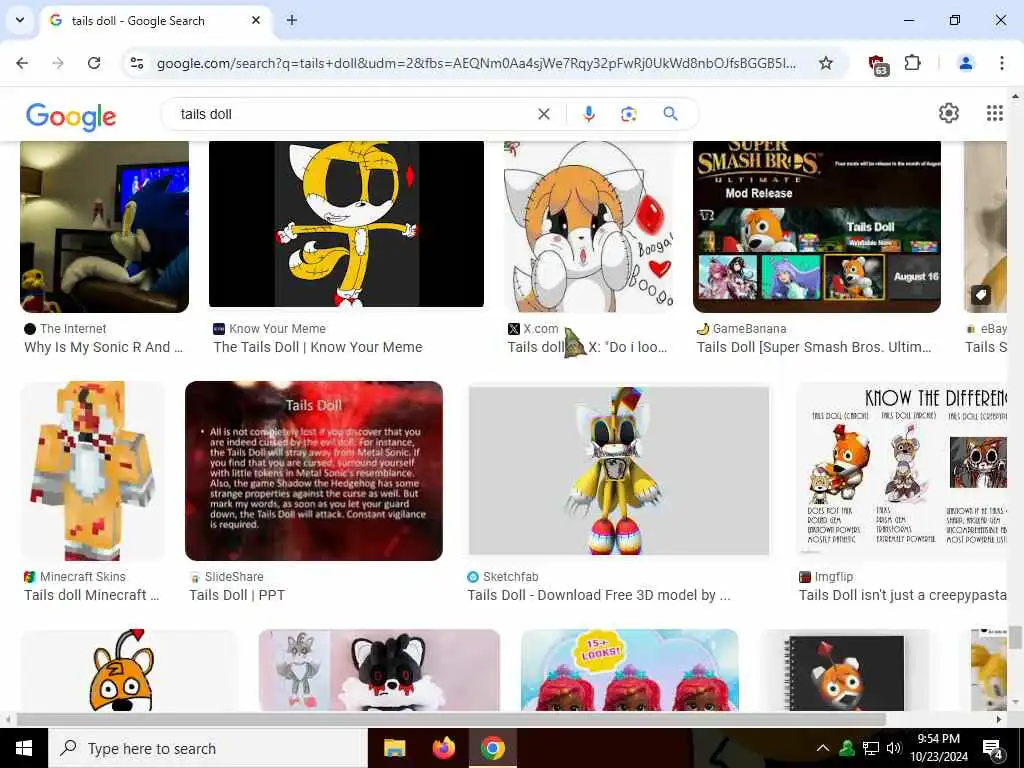This screenshot has height=768, width=1024.
Task: Open 'Why Is My Sonic R And ...' link
Action: pos(103,347)
